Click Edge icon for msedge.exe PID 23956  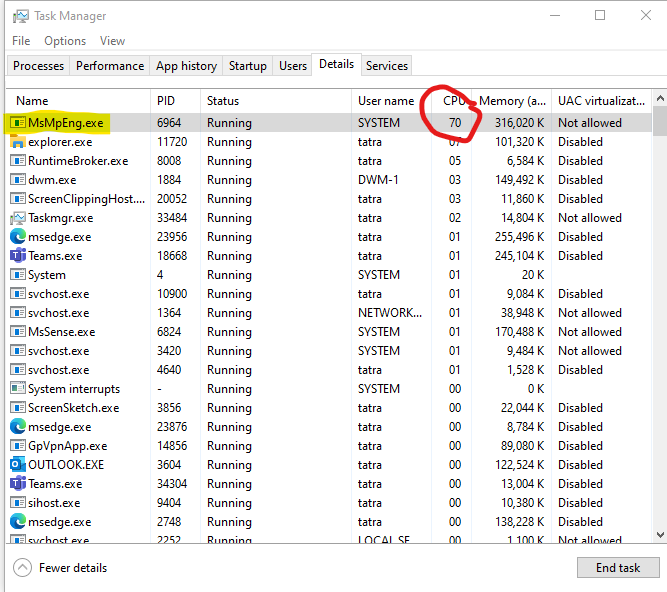[17, 236]
